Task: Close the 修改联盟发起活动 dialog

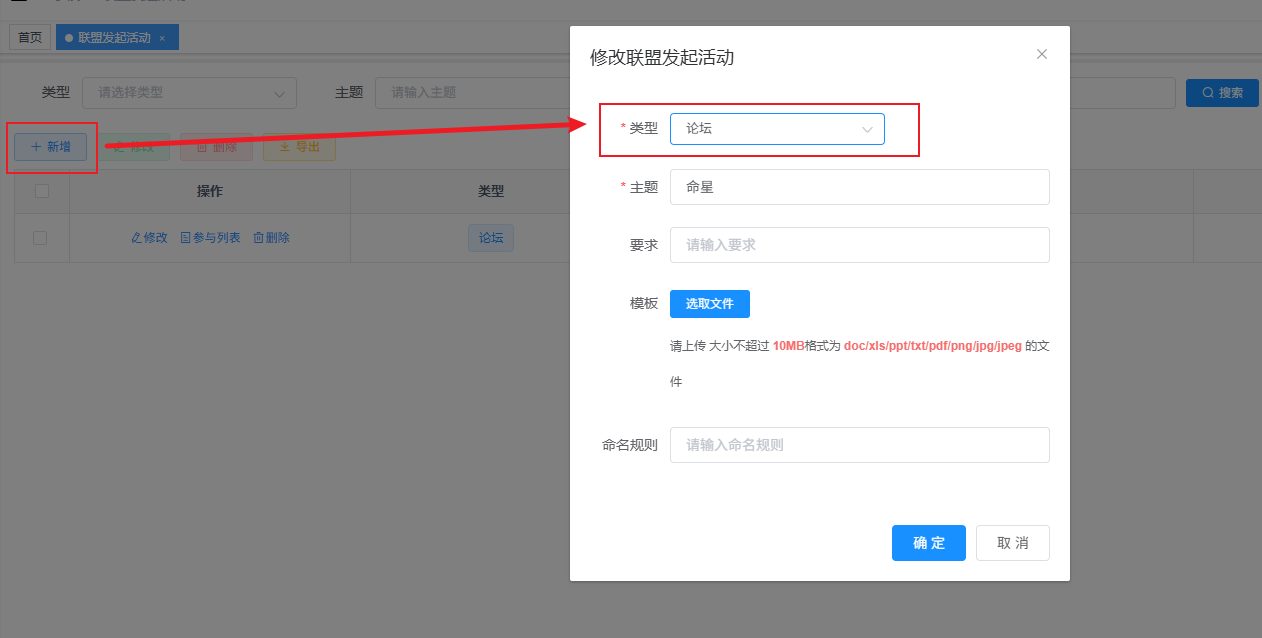Action: pos(1041,55)
